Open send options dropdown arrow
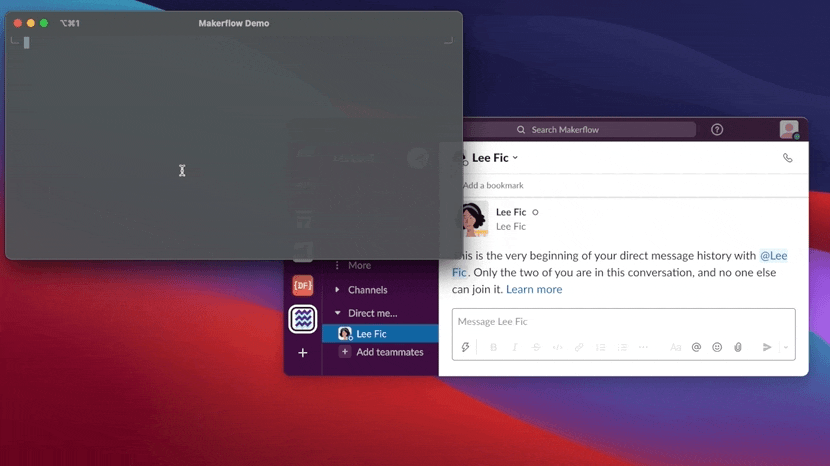Image resolution: width=830 pixels, height=466 pixels. coord(786,347)
